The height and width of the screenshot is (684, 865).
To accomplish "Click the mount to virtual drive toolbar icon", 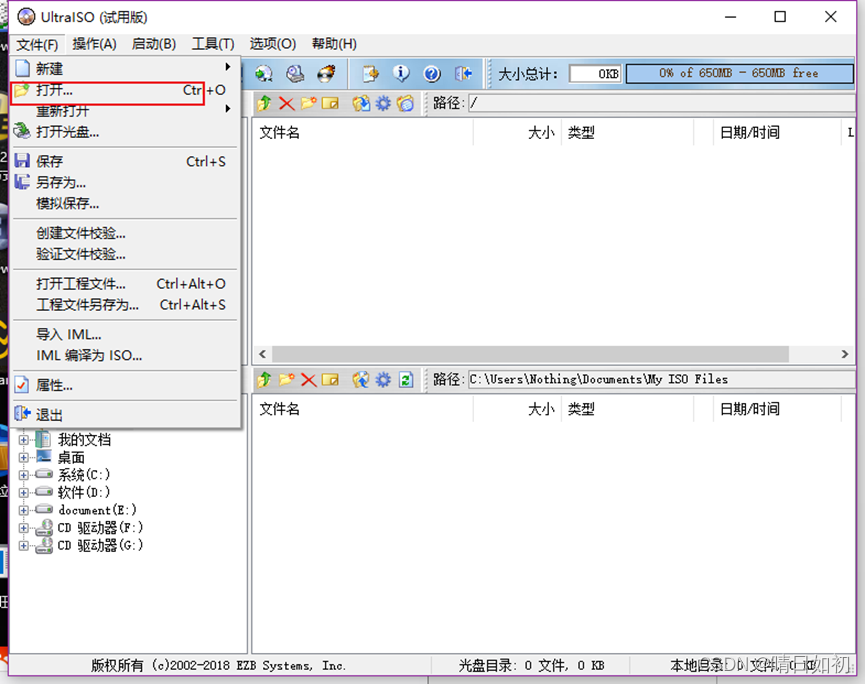I will point(264,73).
